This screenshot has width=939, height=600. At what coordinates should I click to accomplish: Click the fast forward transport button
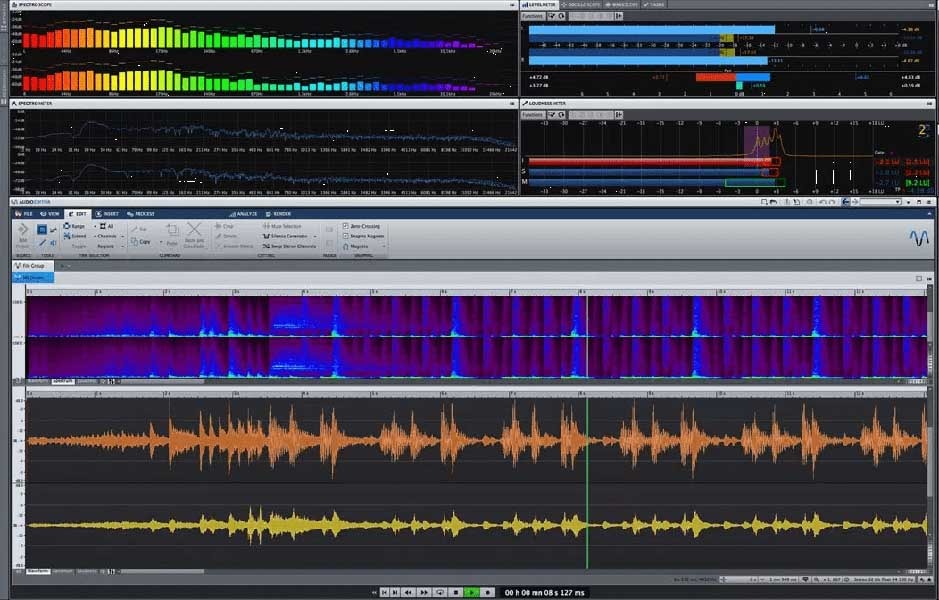click(424, 592)
